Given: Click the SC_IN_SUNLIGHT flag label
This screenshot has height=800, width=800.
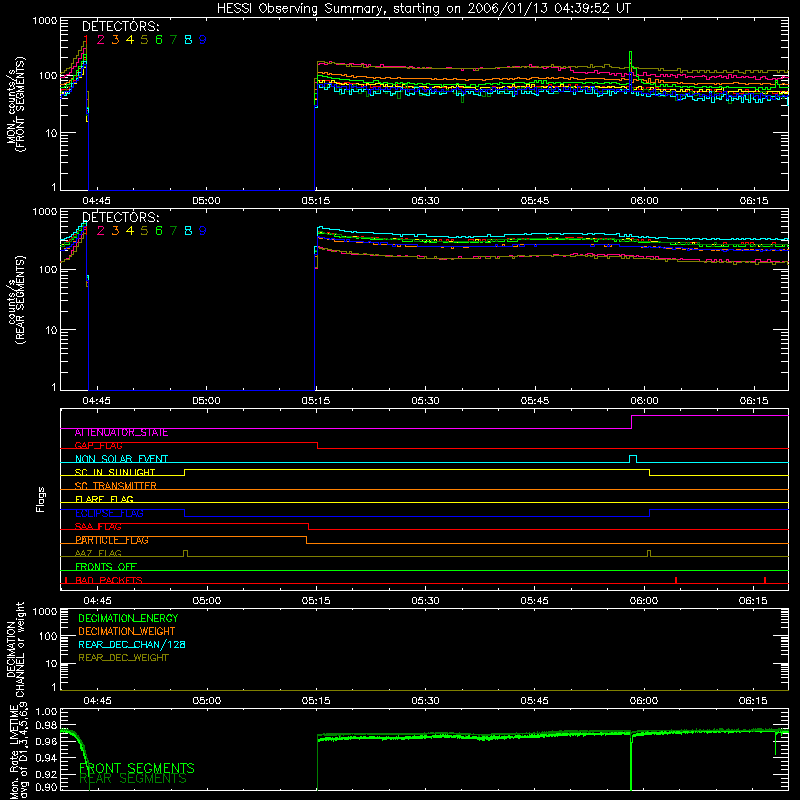Looking at the screenshot, I should point(115,472).
